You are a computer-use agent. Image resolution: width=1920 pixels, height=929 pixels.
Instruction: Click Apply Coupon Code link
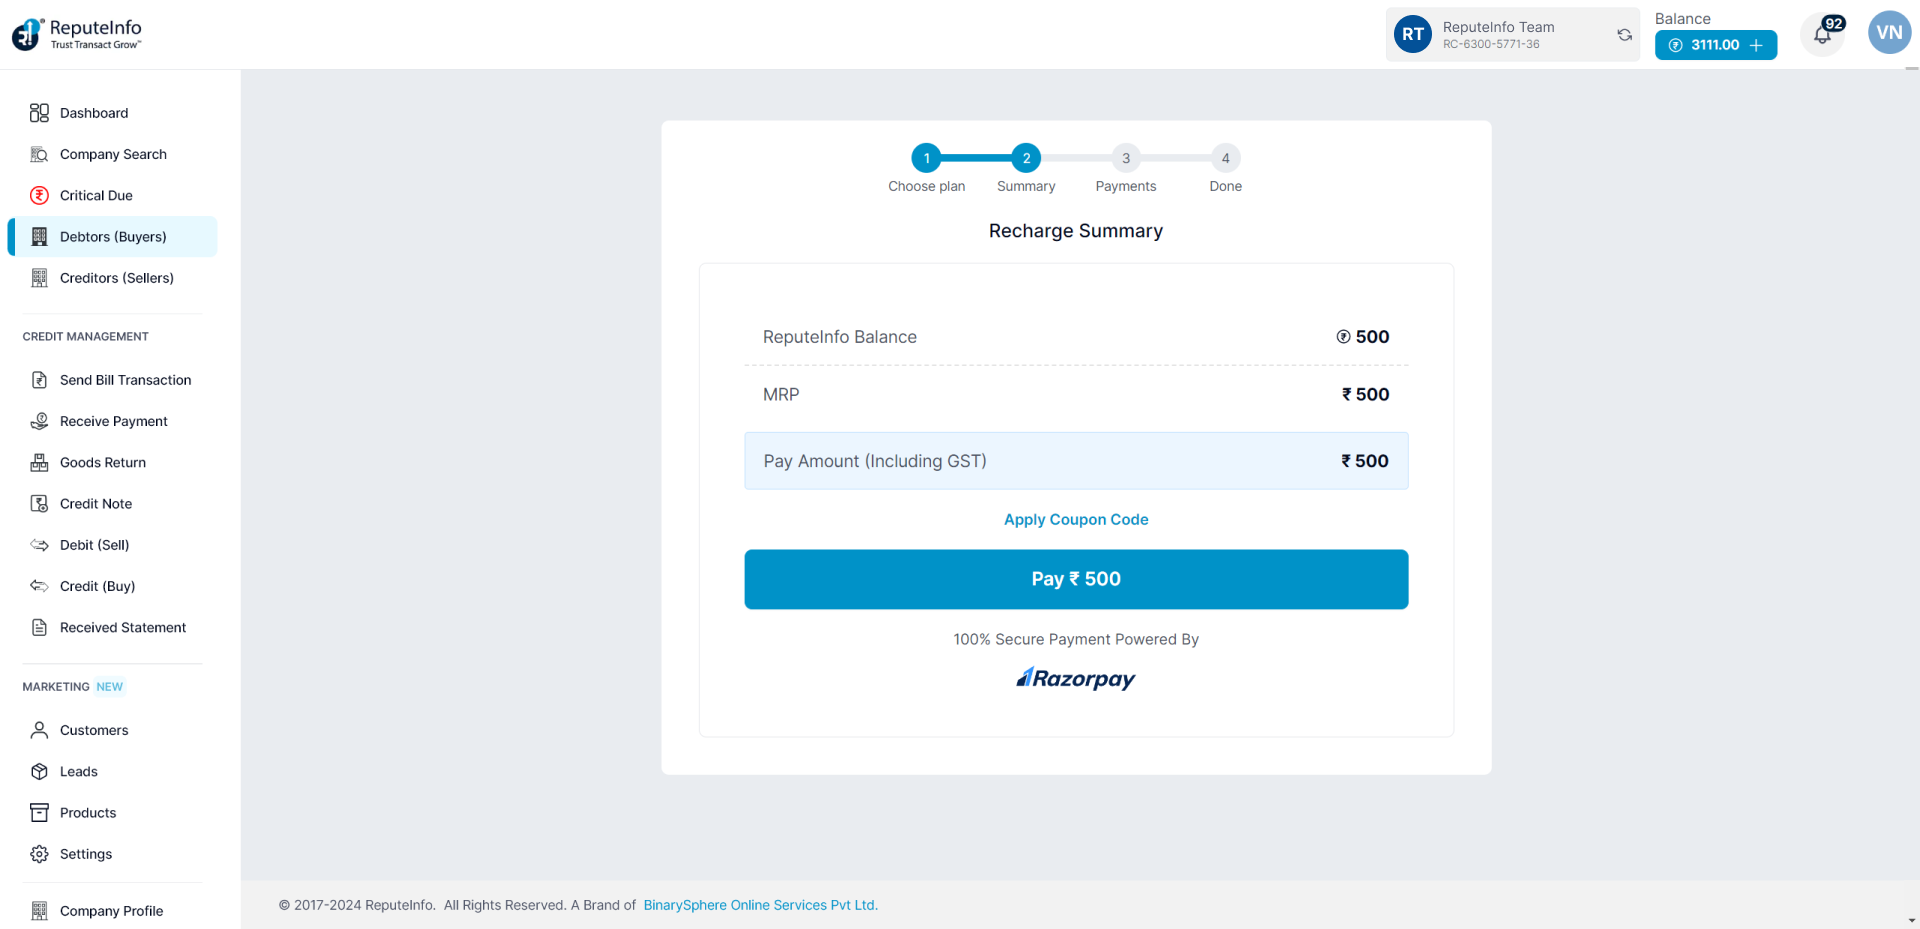[x=1076, y=520]
